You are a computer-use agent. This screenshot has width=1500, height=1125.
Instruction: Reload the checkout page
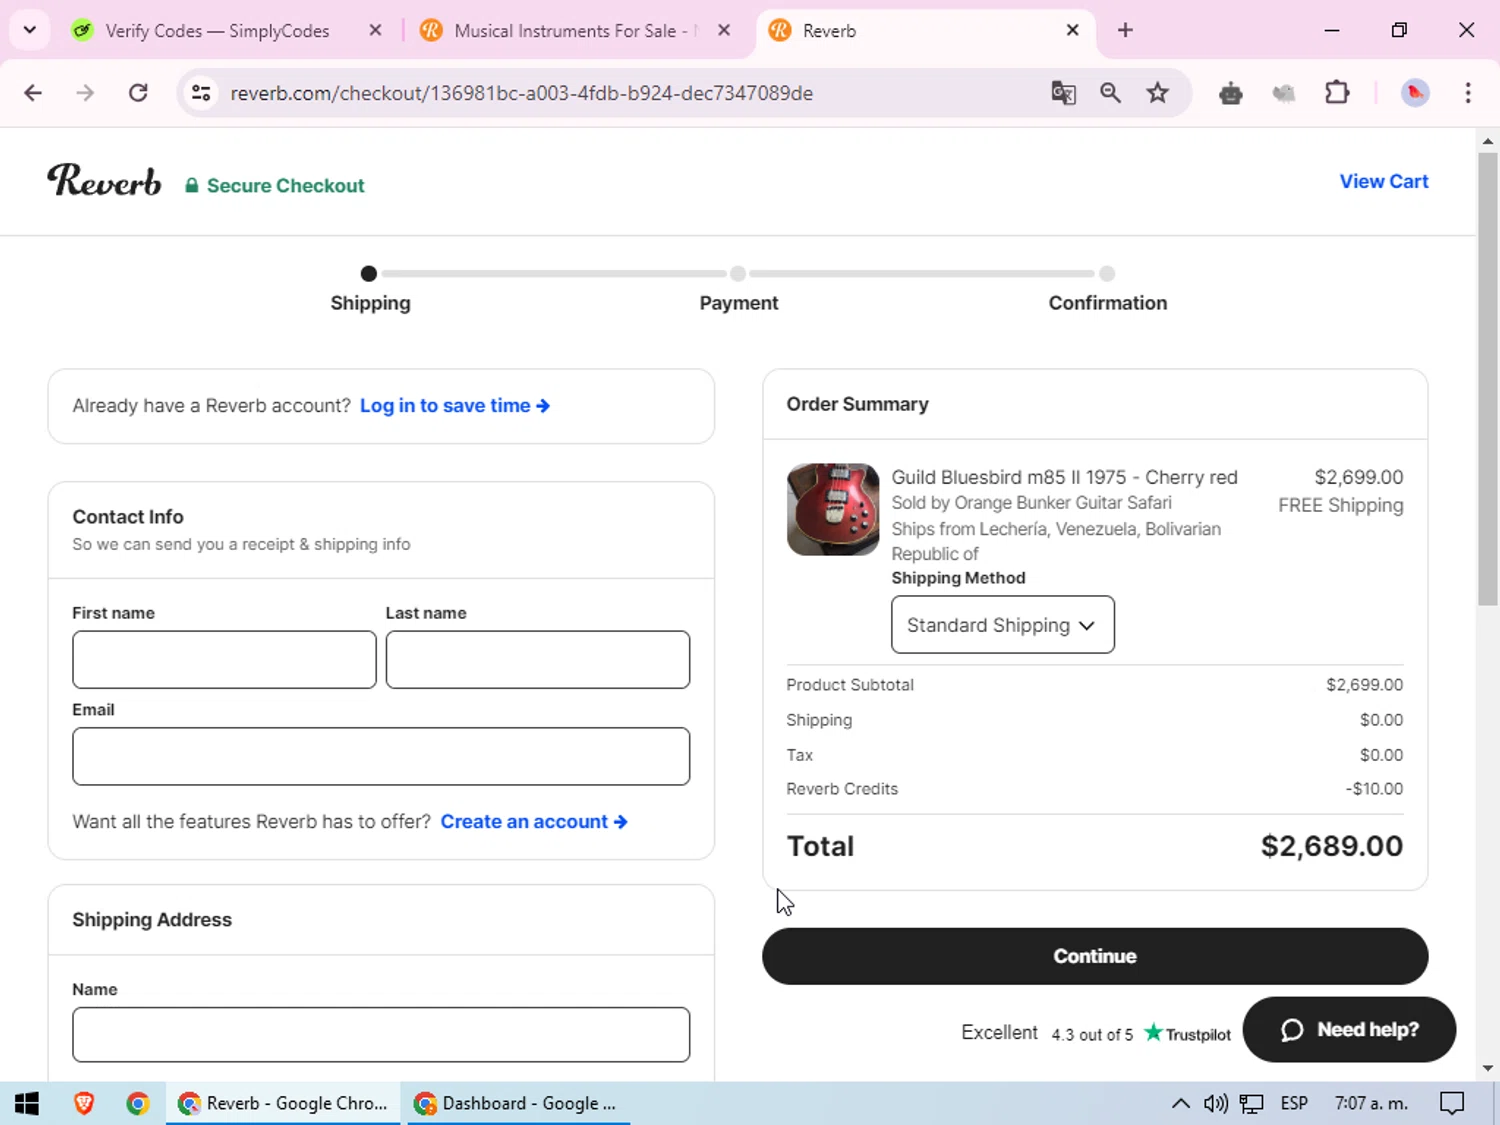(138, 93)
